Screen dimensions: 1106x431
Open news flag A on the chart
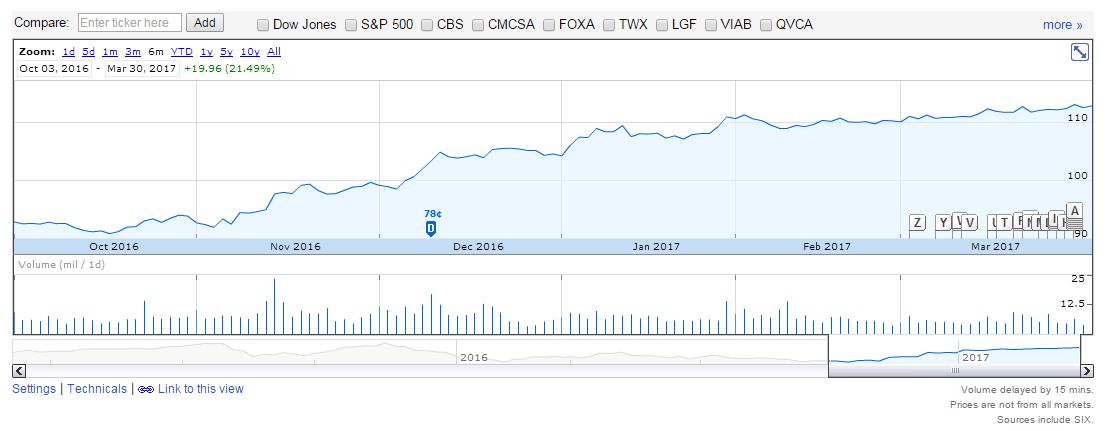[1075, 211]
